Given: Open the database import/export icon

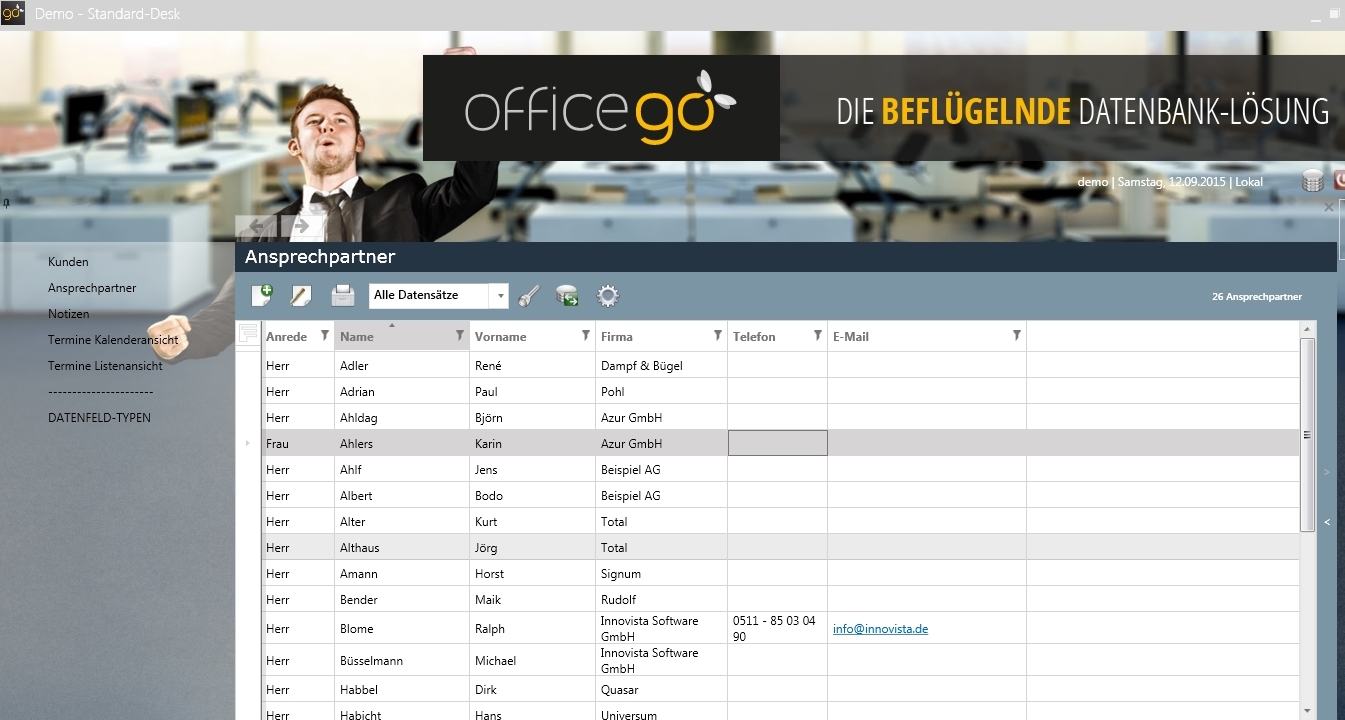Looking at the screenshot, I should [x=567, y=295].
